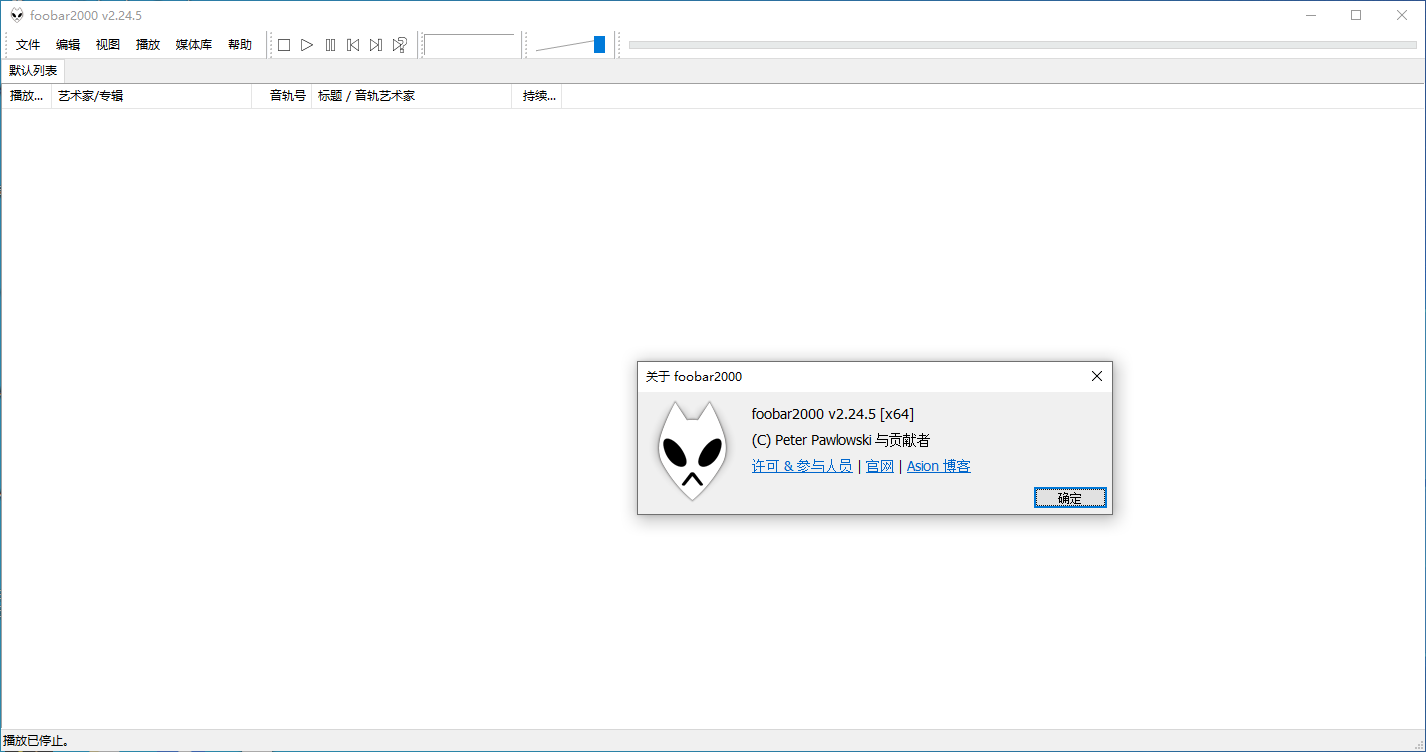Viewport: 1426px width, 752px height.
Task: Select the 默认列表 playlist tab
Action: click(x=33, y=71)
